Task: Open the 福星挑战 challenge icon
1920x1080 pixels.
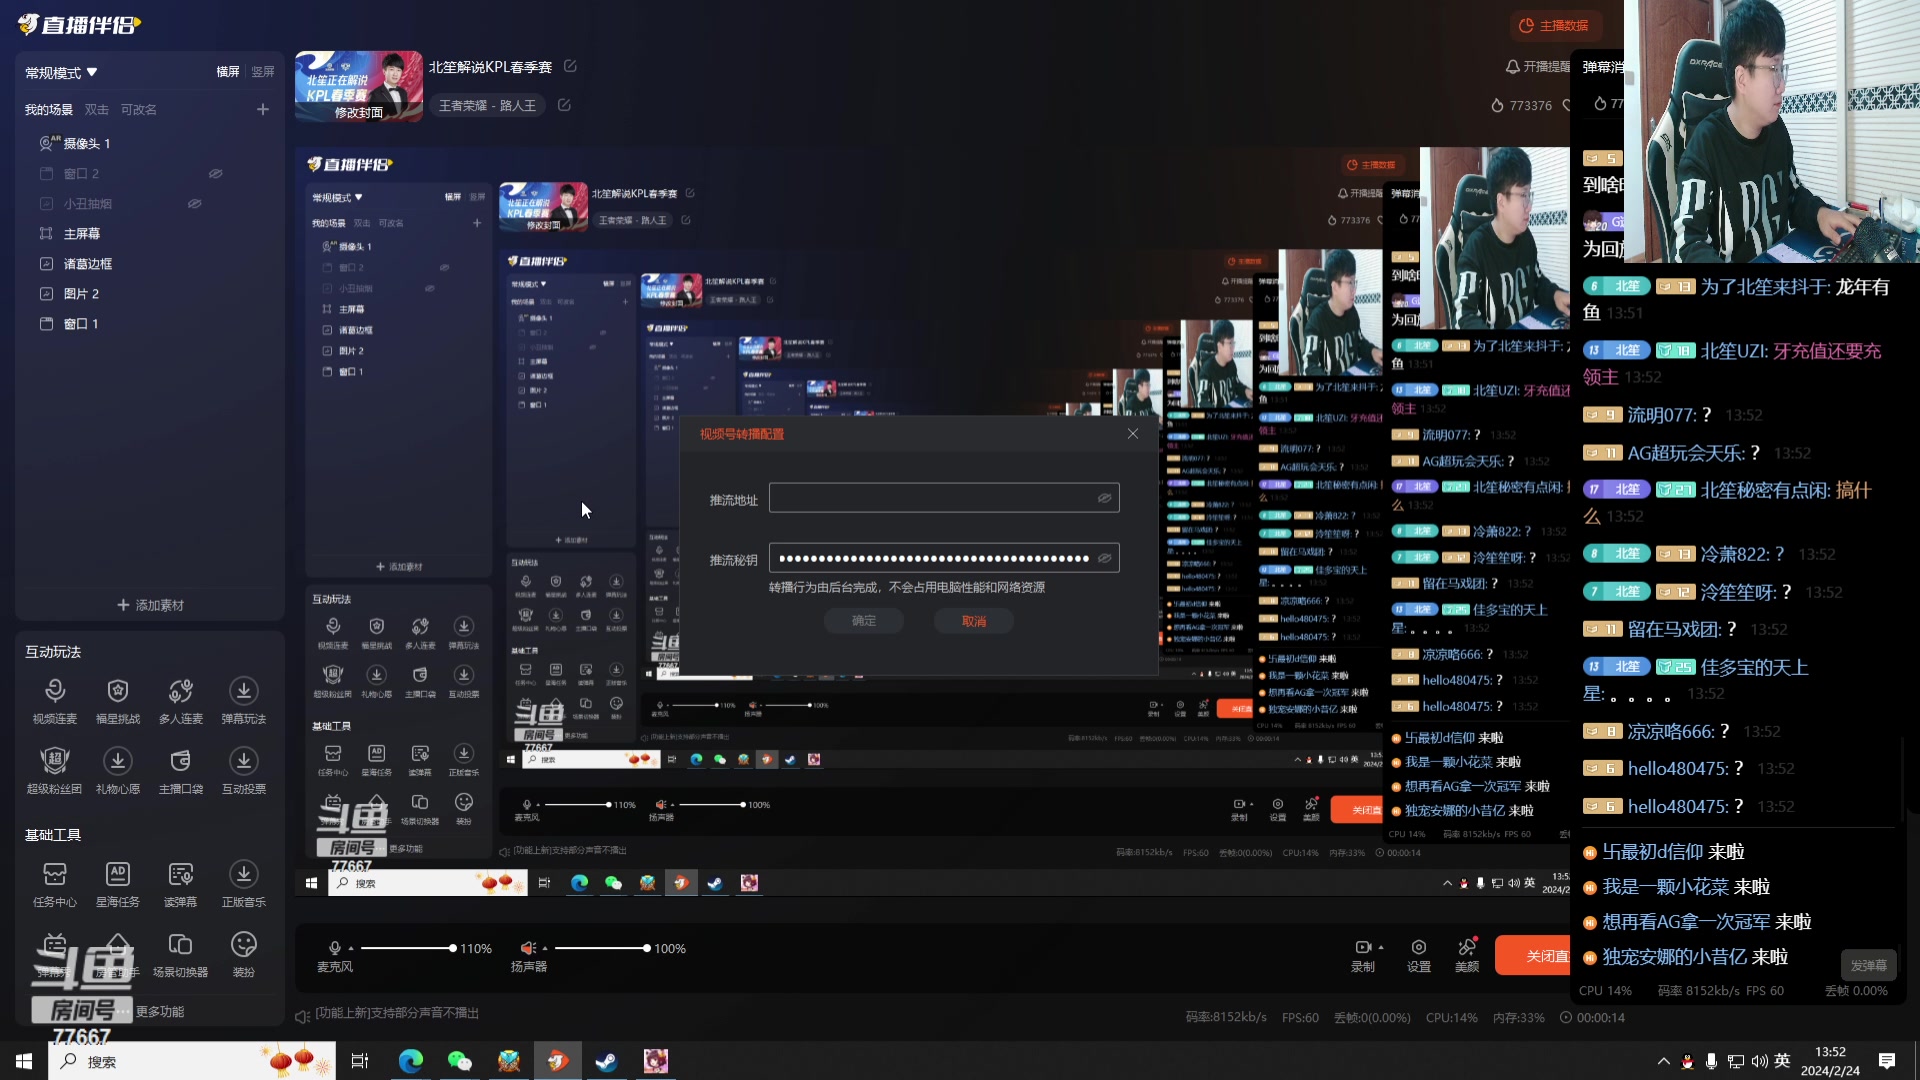Action: point(118,692)
